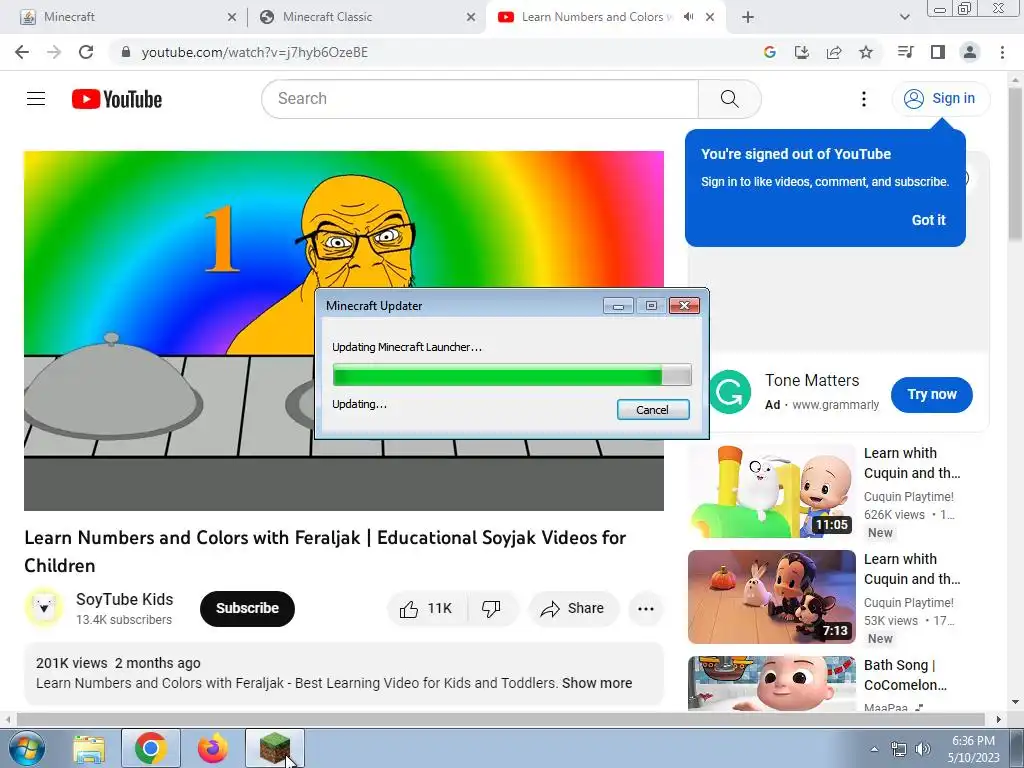Open YouTube settings three-dot menu
Screen dimensions: 1024x768
(863, 99)
